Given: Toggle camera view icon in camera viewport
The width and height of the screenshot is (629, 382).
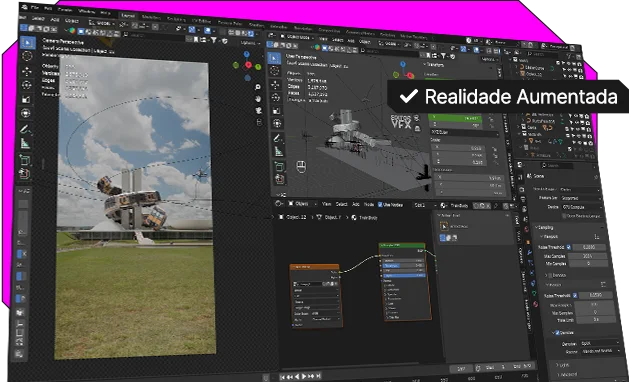Looking at the screenshot, I should [x=258, y=110].
